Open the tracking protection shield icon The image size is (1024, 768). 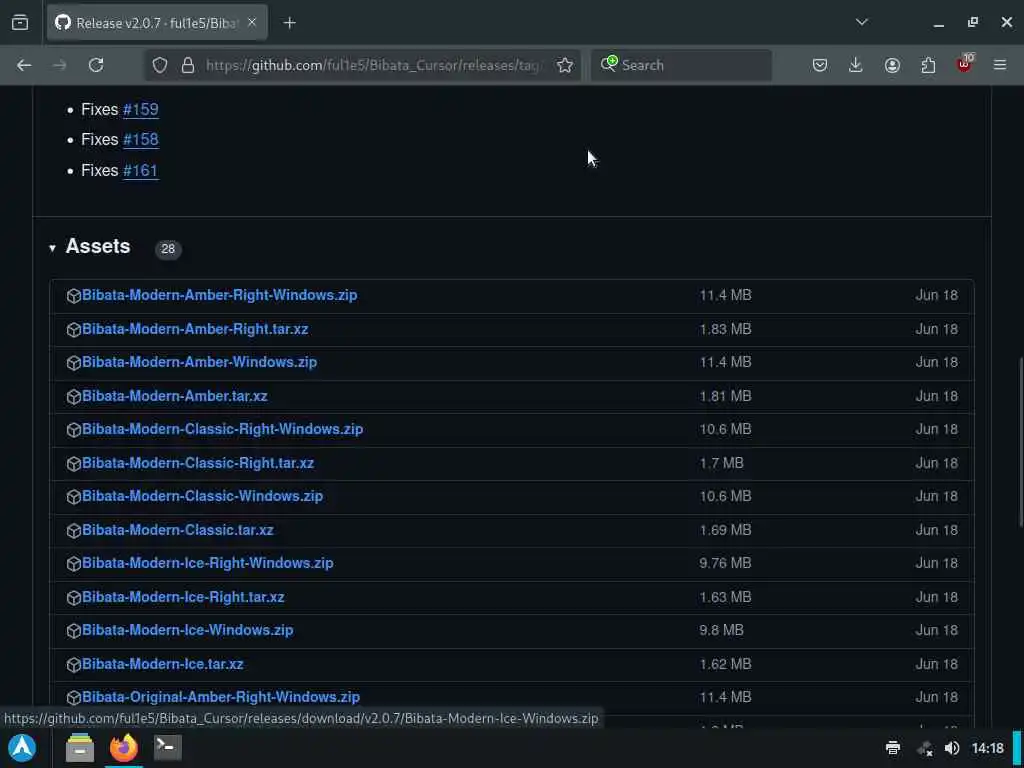coord(160,65)
